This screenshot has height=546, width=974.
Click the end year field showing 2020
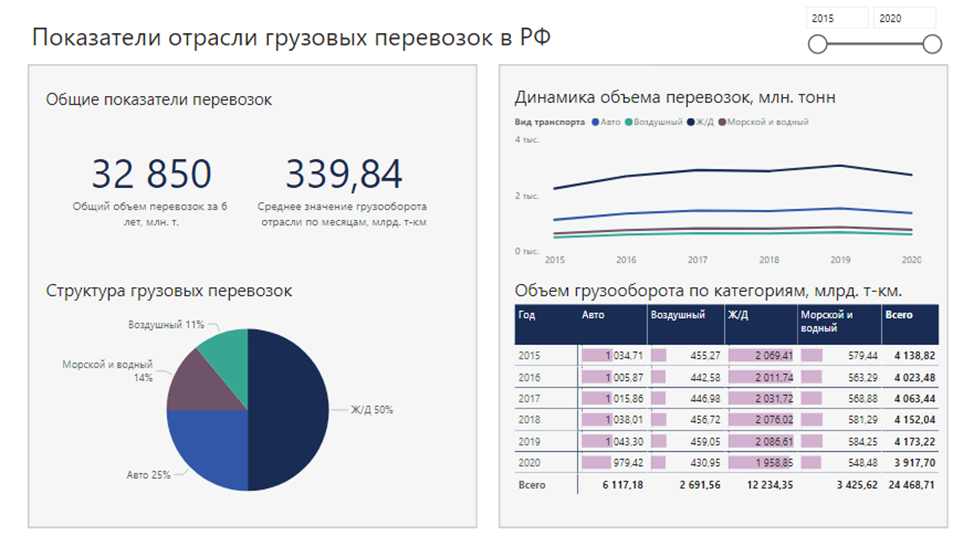tap(904, 18)
